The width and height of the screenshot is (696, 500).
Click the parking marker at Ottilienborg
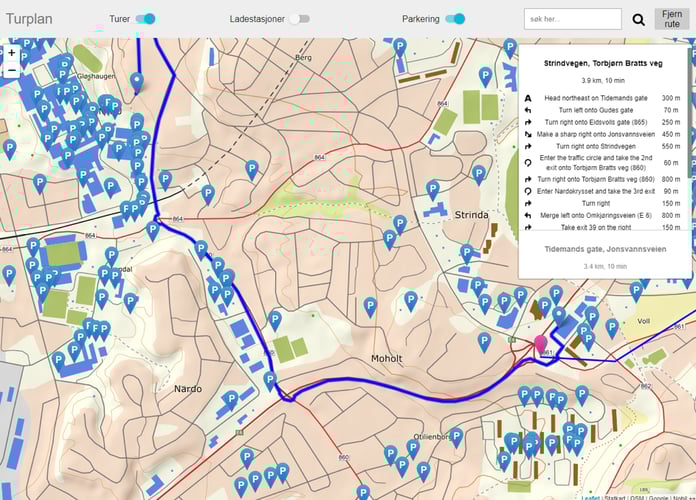coord(456,436)
